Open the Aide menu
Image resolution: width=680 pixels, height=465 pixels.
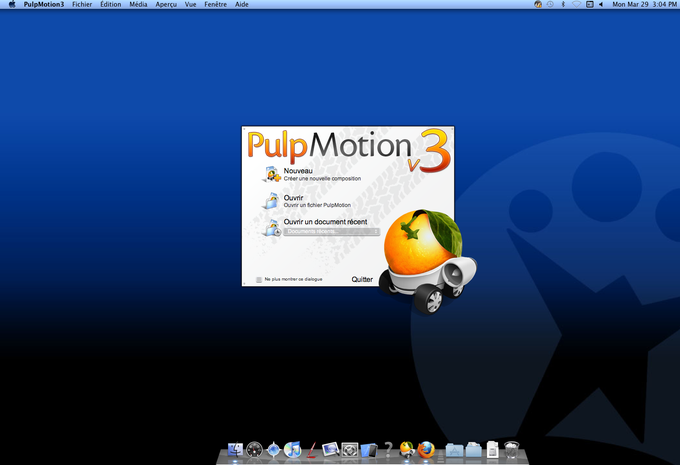(x=242, y=4)
